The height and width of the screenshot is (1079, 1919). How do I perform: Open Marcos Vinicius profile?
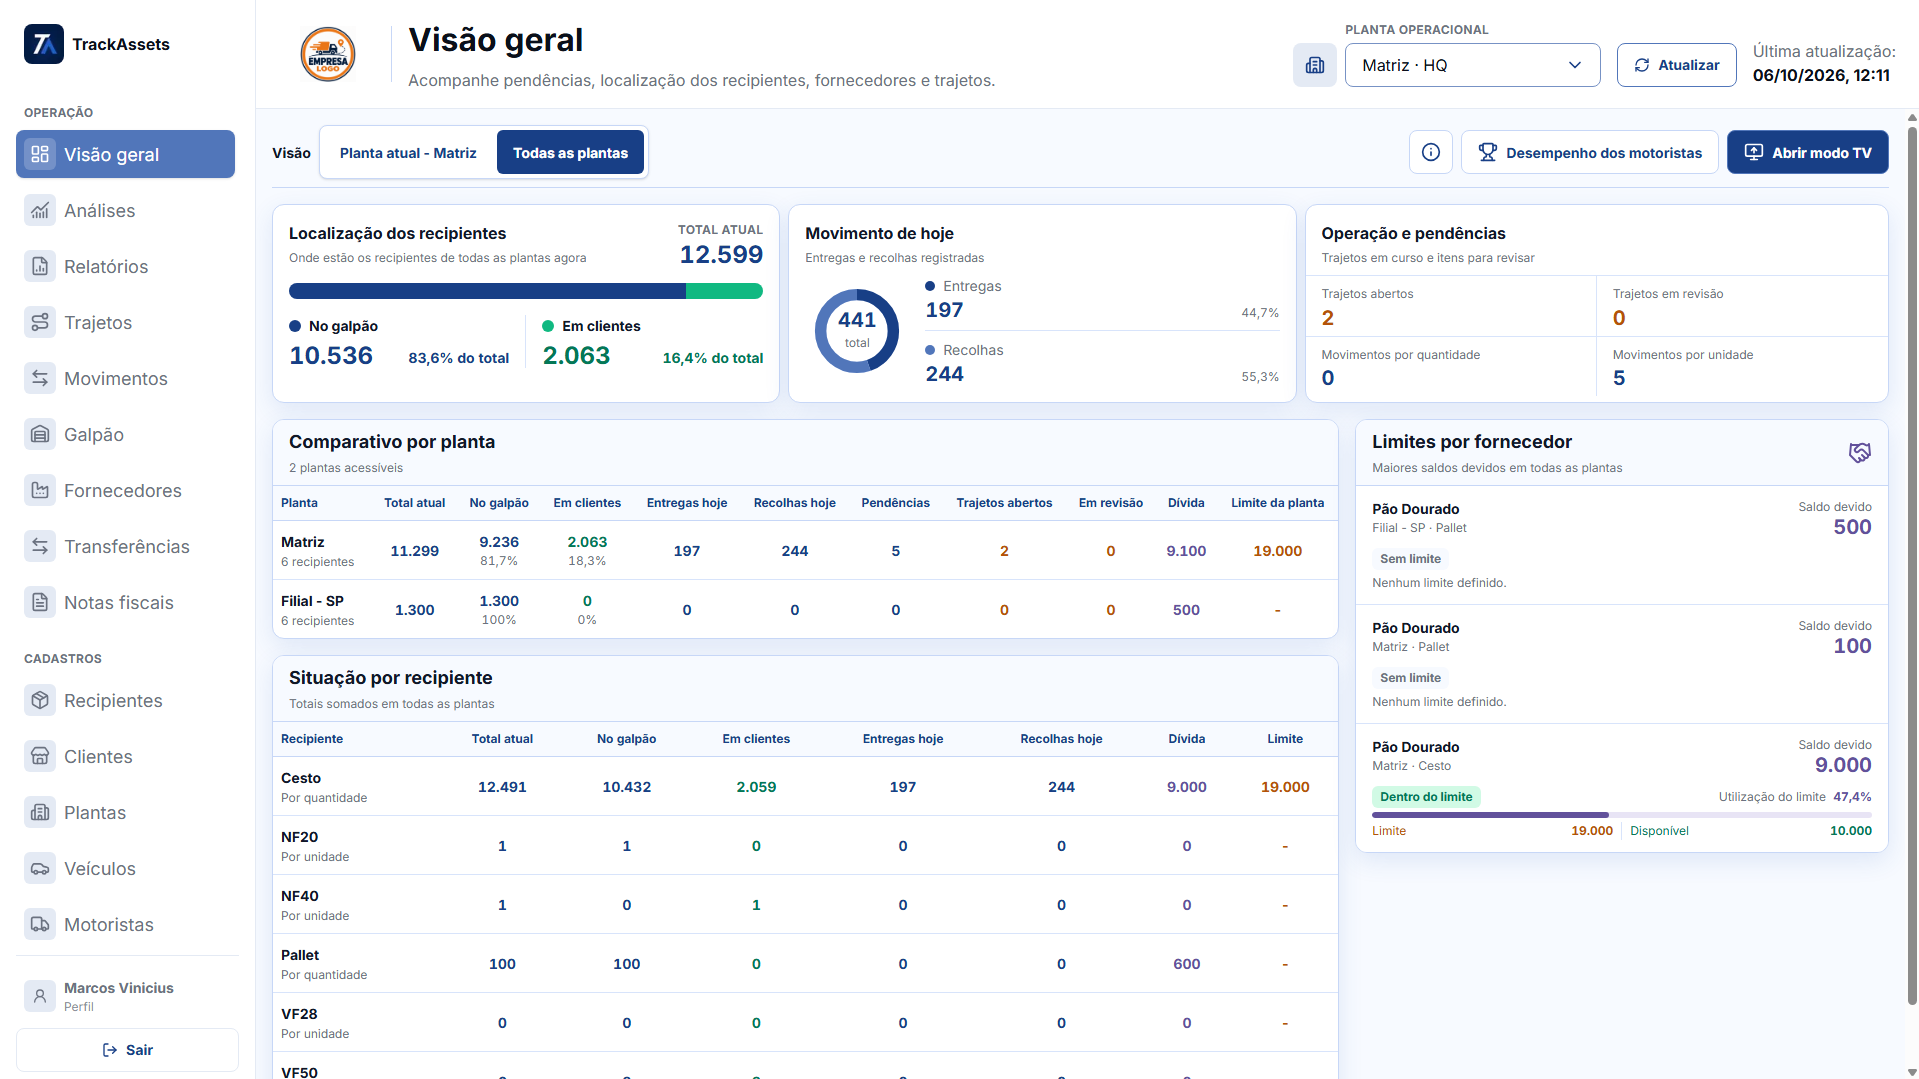click(x=127, y=996)
